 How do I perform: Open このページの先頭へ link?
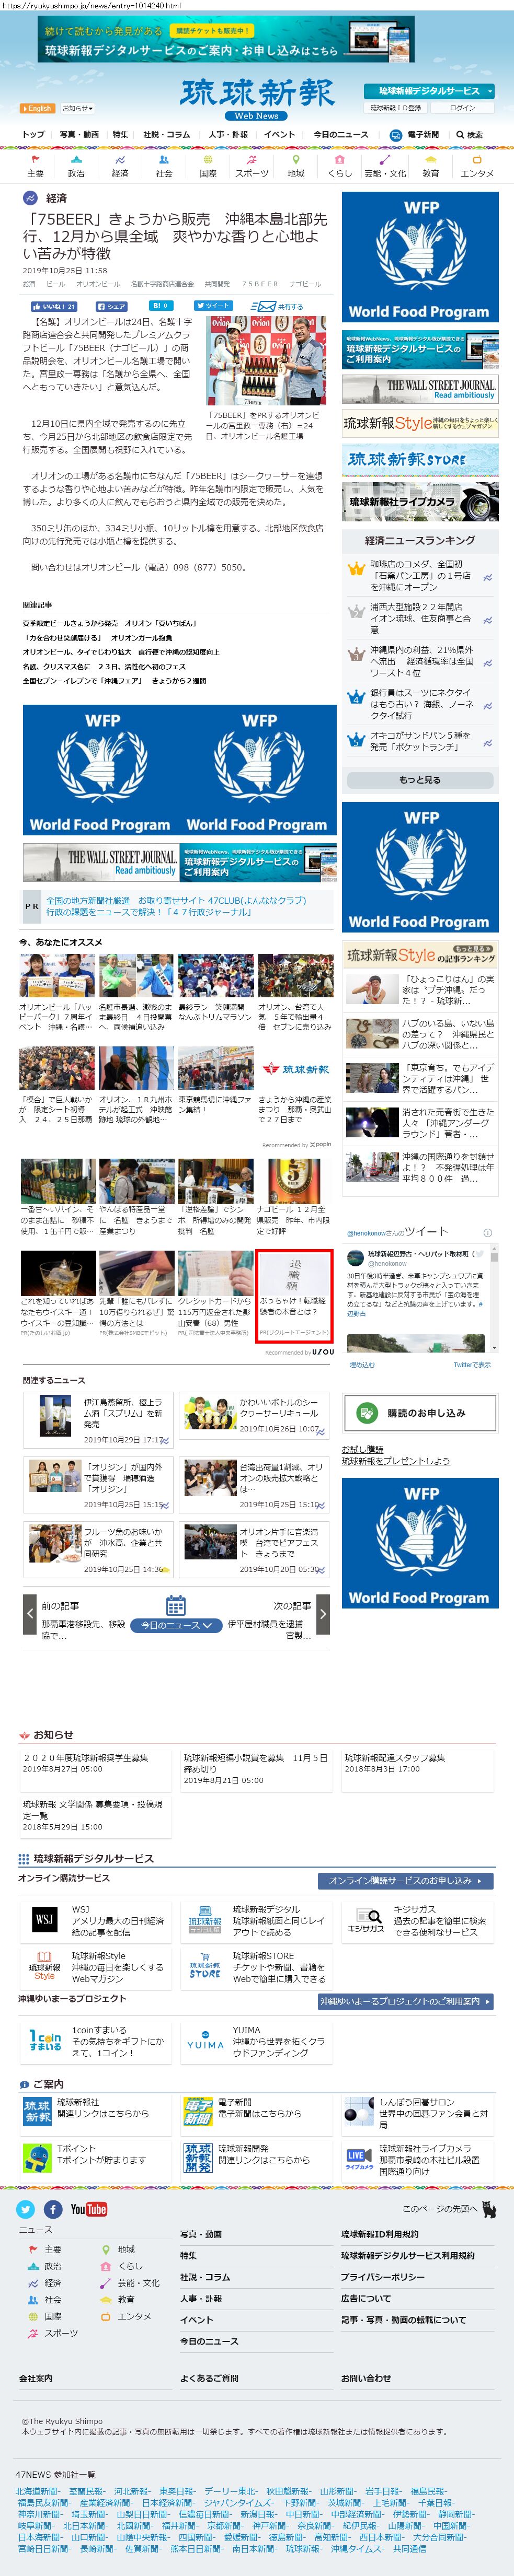tap(448, 2208)
